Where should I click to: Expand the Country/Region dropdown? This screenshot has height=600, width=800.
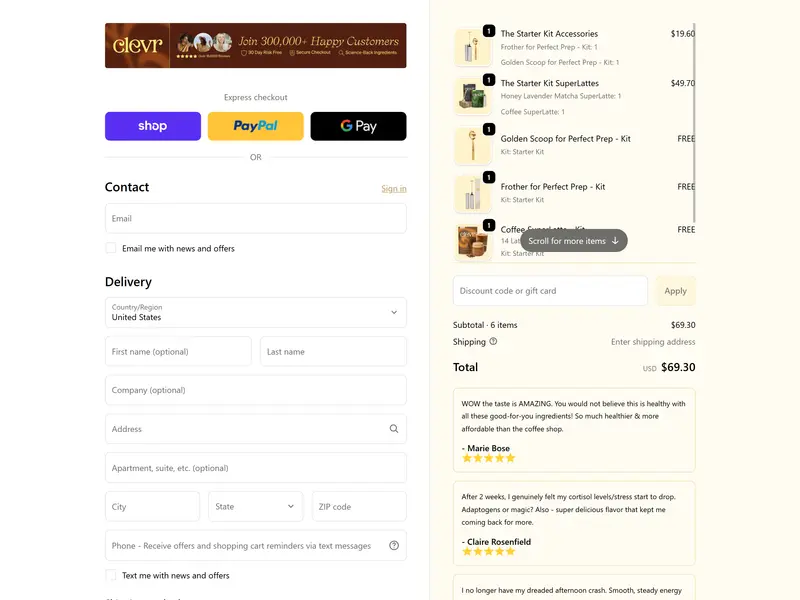tap(256, 312)
